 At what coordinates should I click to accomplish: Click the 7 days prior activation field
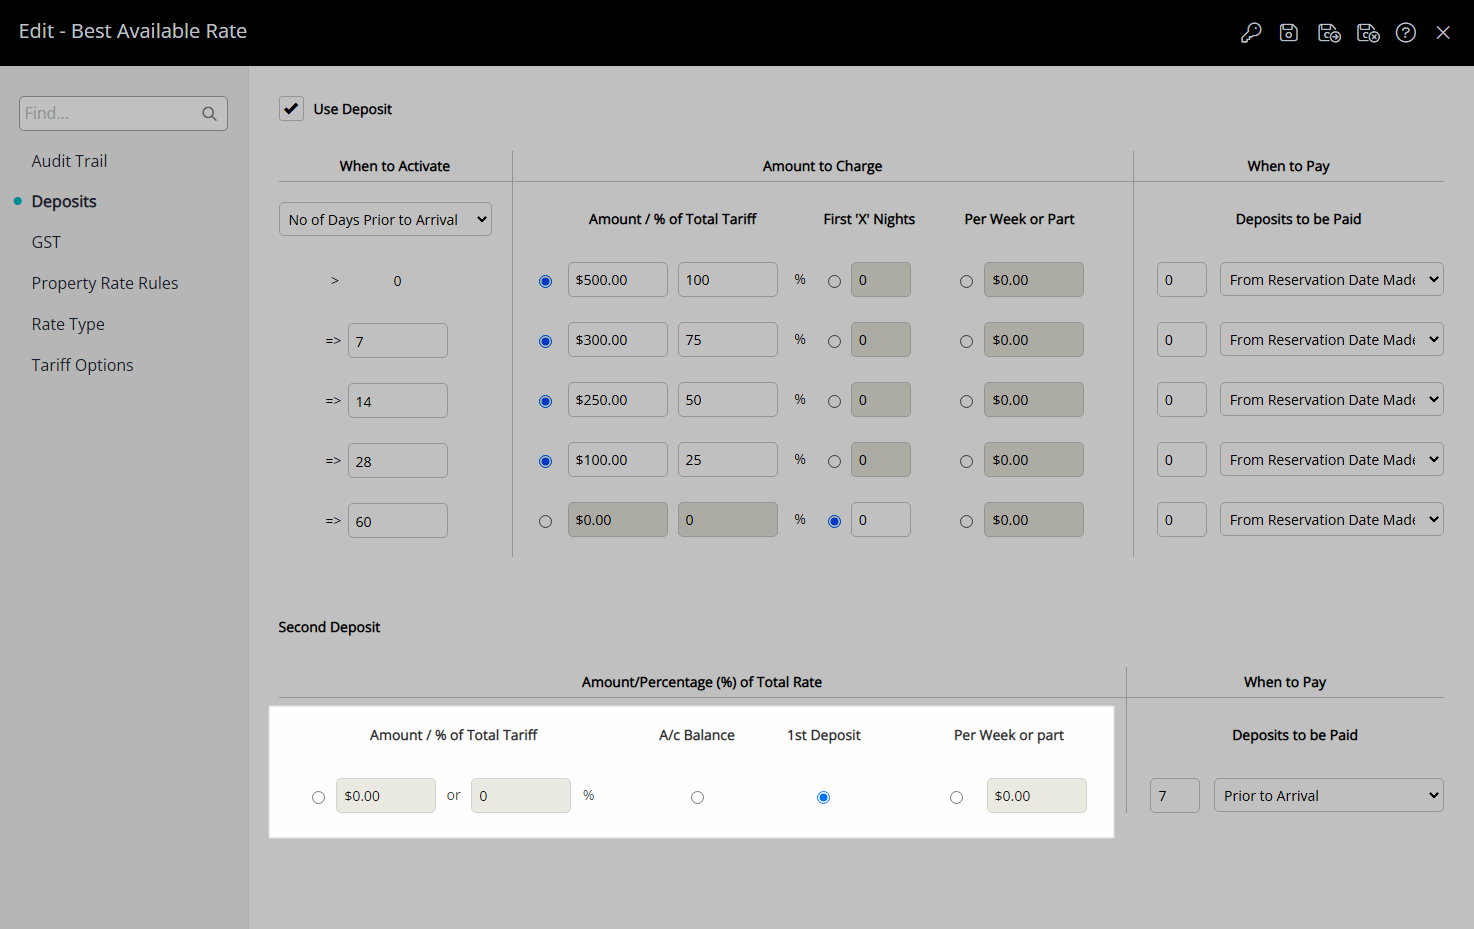coord(398,340)
